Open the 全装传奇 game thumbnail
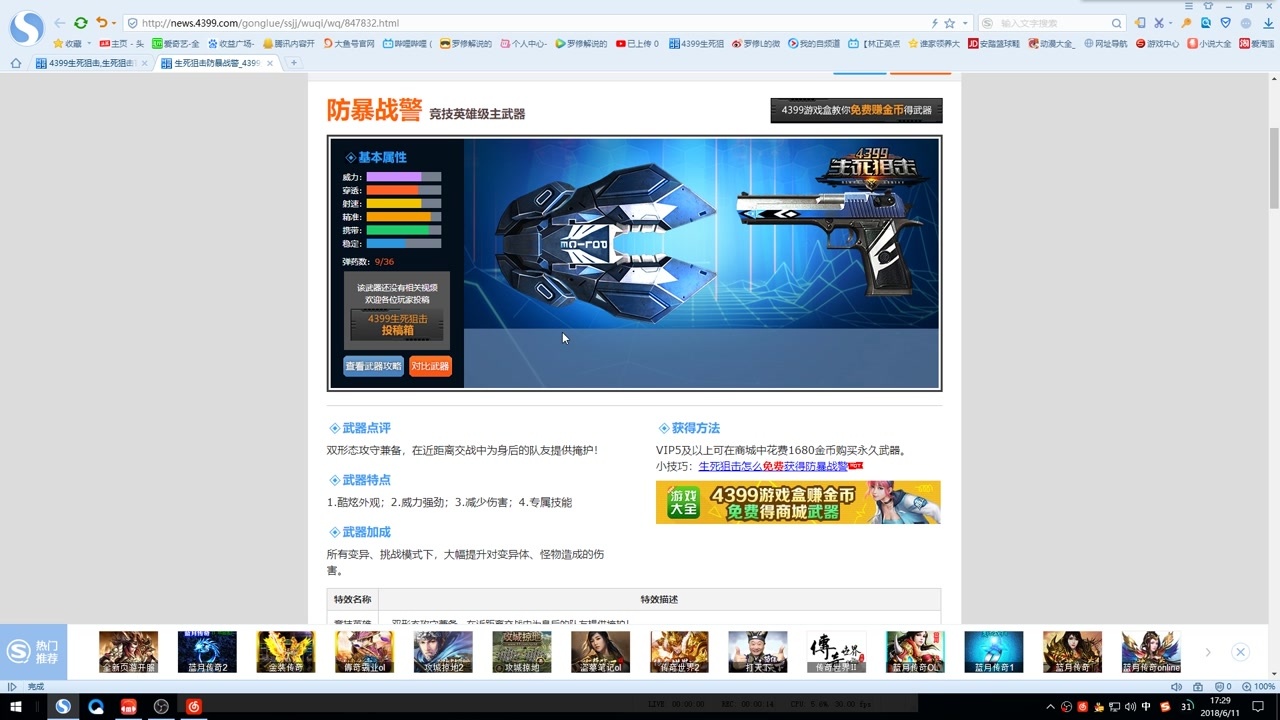This screenshot has height=720, width=1280. (x=286, y=652)
